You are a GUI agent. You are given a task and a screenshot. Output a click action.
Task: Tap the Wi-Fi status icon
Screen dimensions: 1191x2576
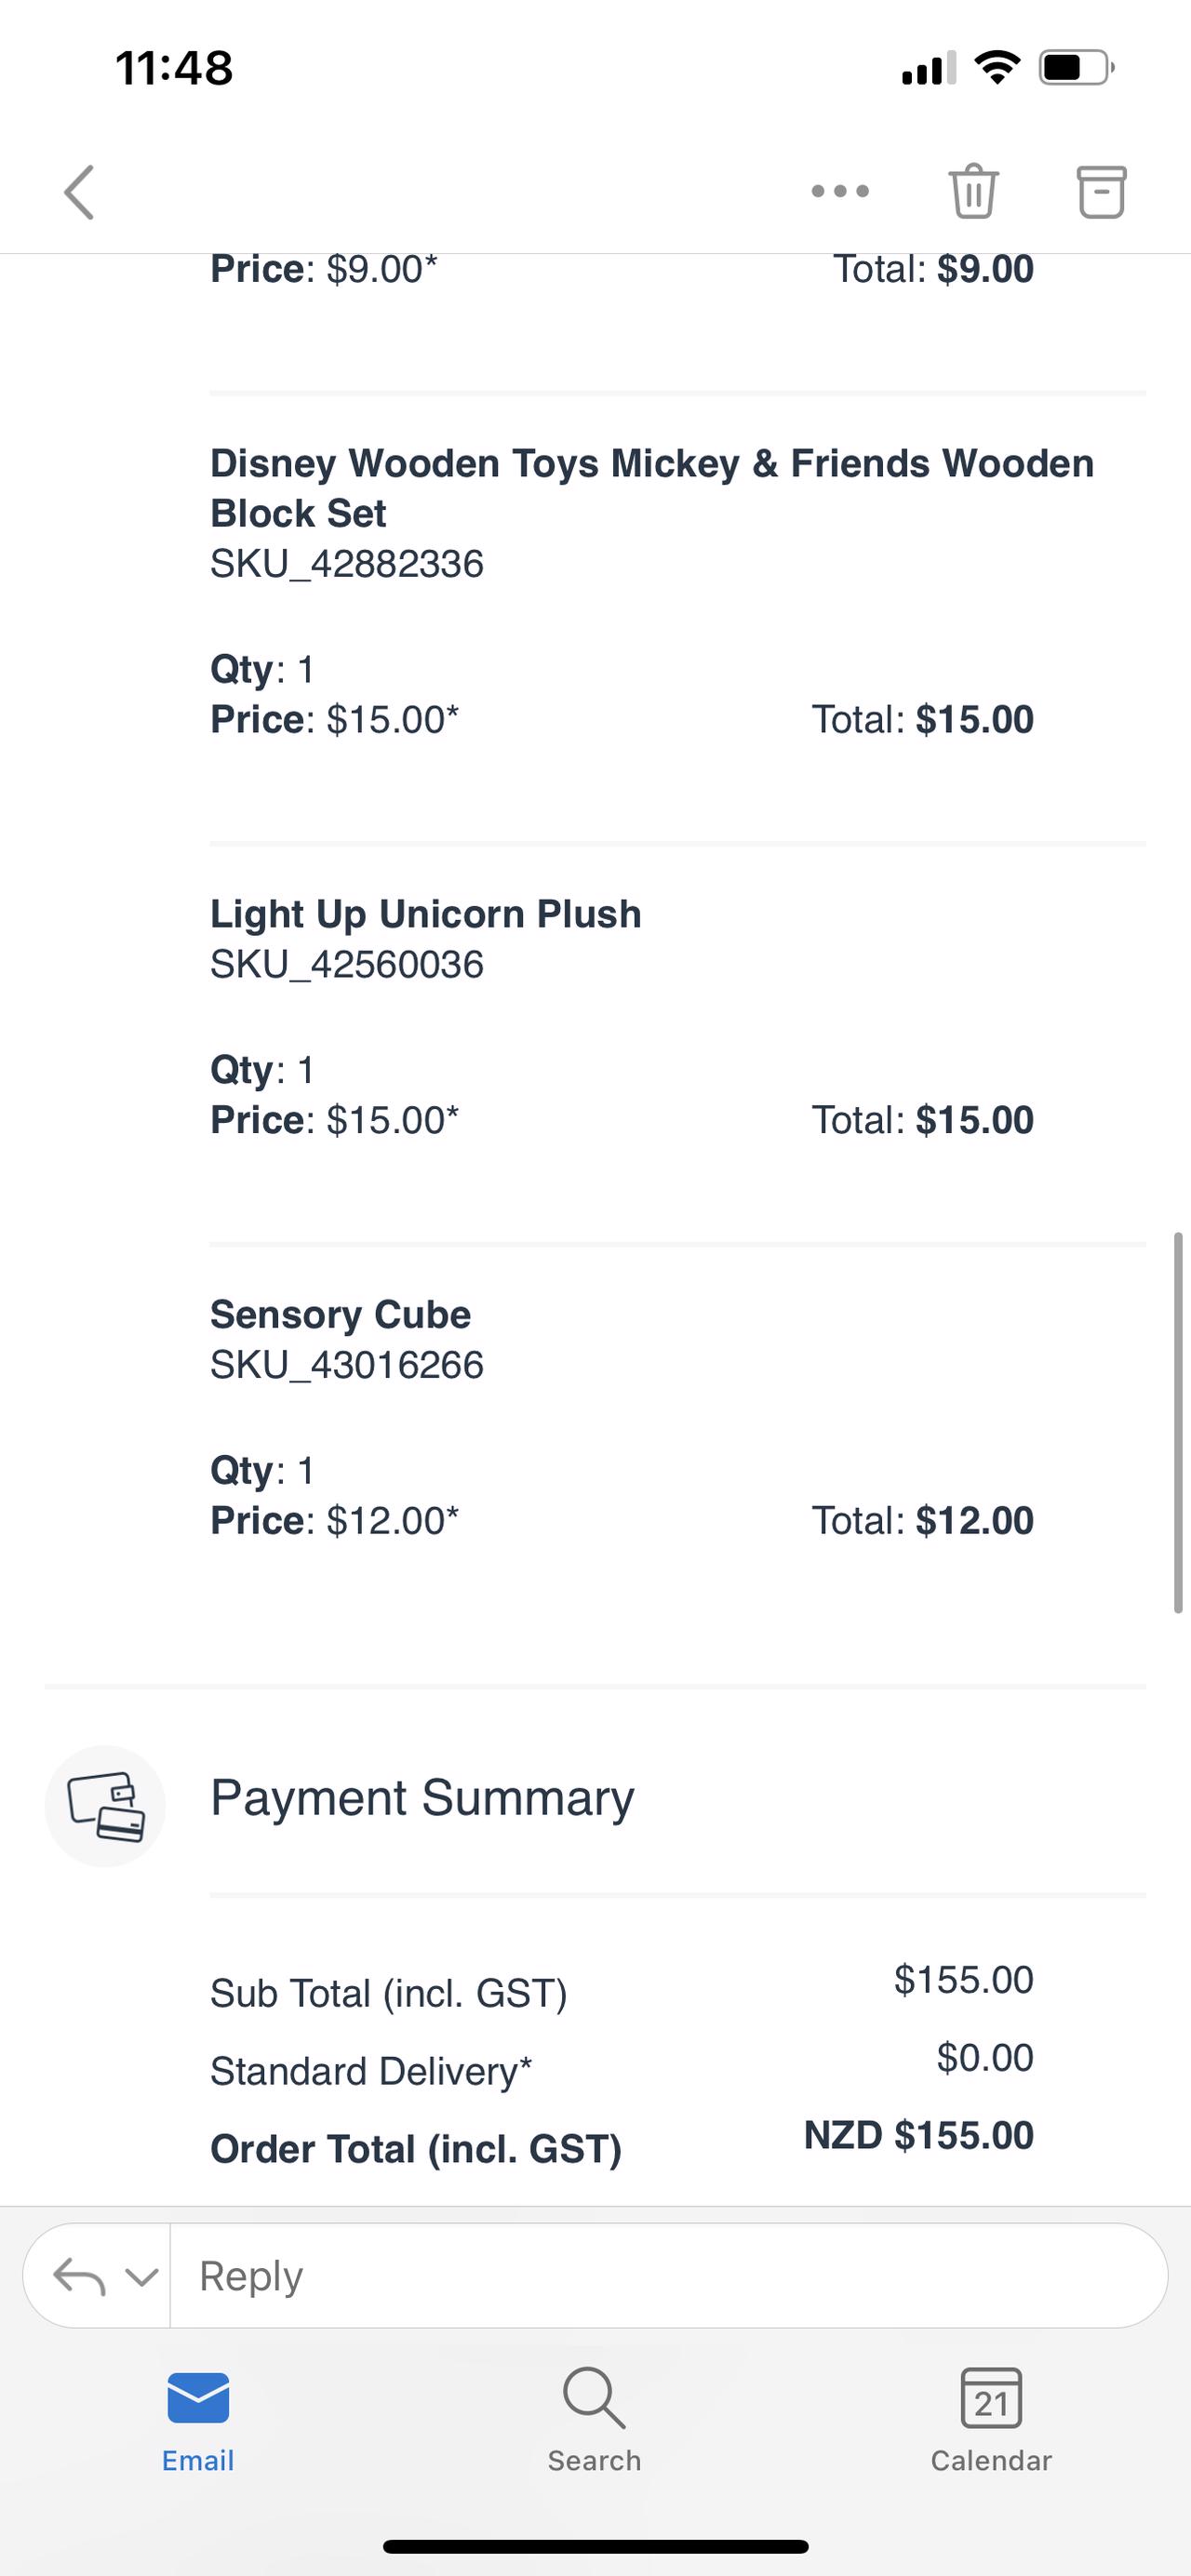[x=996, y=68]
